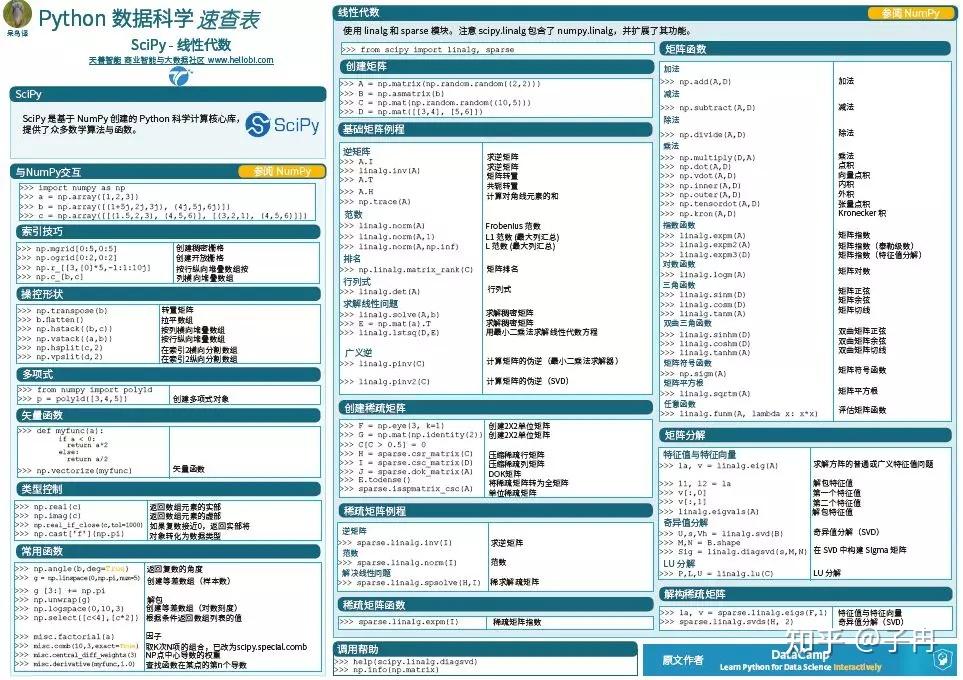This screenshot has width=963, height=680.
Task: Click the 'linalg.solve(A,b)' code line
Action: tap(390, 315)
